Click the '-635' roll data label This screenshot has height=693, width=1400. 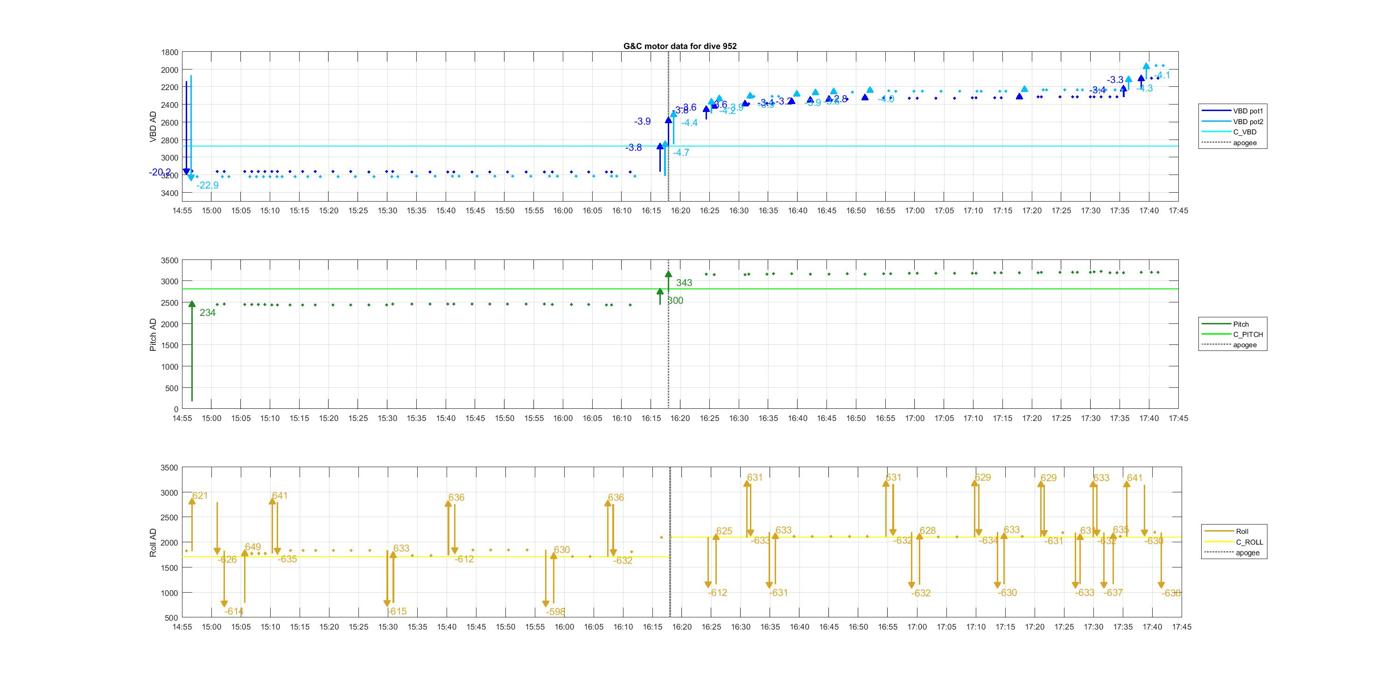click(287, 559)
